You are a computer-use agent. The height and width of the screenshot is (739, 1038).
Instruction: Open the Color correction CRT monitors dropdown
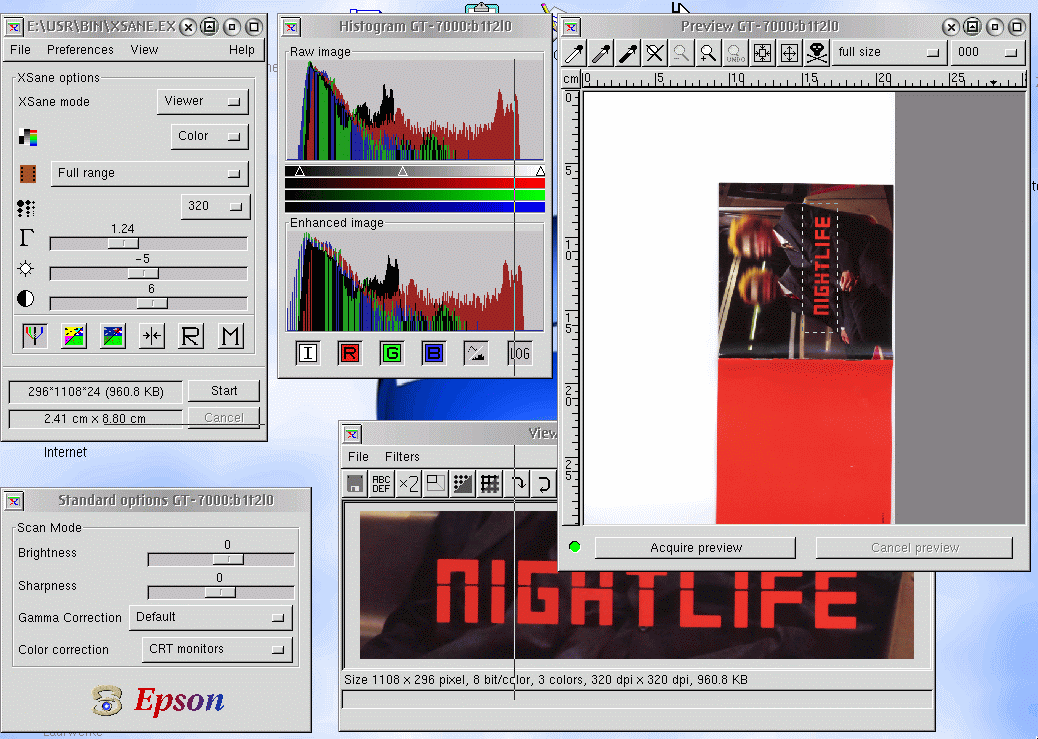217,650
